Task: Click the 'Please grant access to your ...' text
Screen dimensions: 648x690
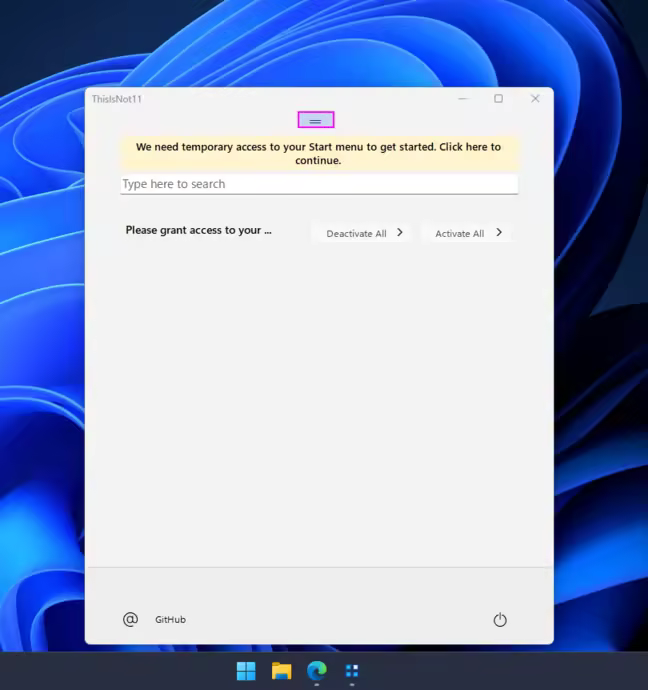Action: tap(198, 230)
